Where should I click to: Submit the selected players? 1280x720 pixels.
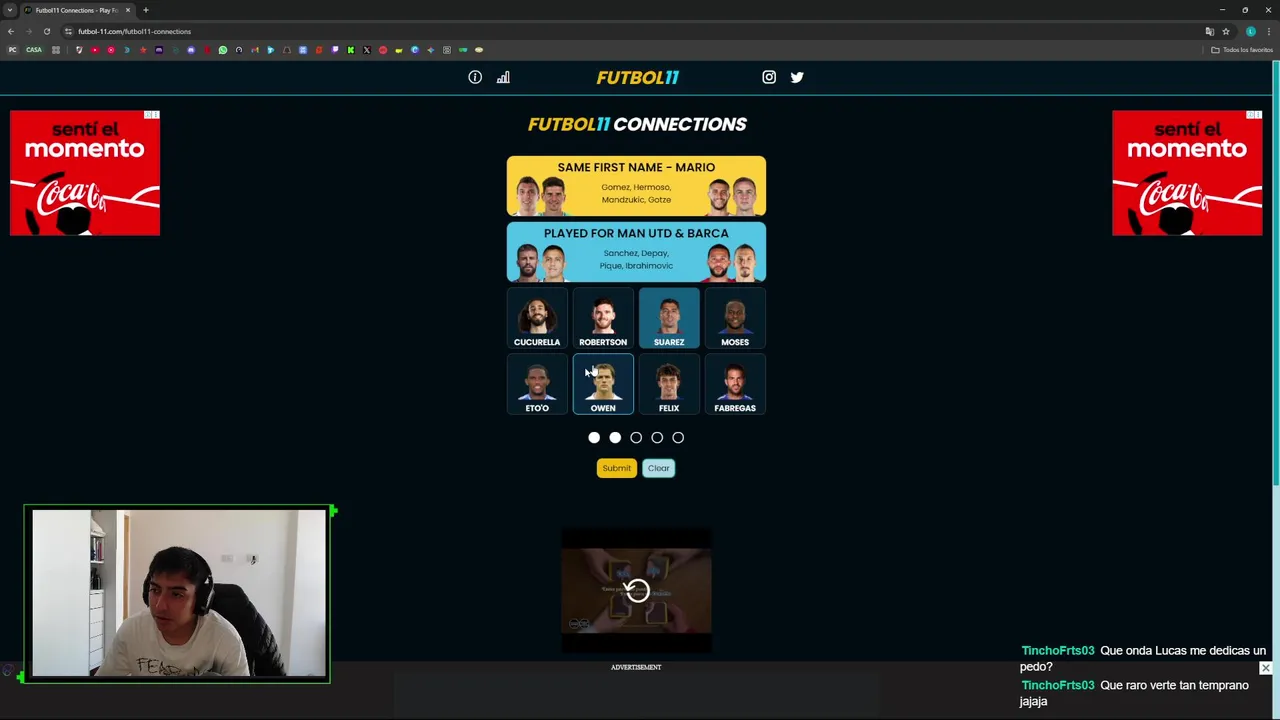coord(617,468)
